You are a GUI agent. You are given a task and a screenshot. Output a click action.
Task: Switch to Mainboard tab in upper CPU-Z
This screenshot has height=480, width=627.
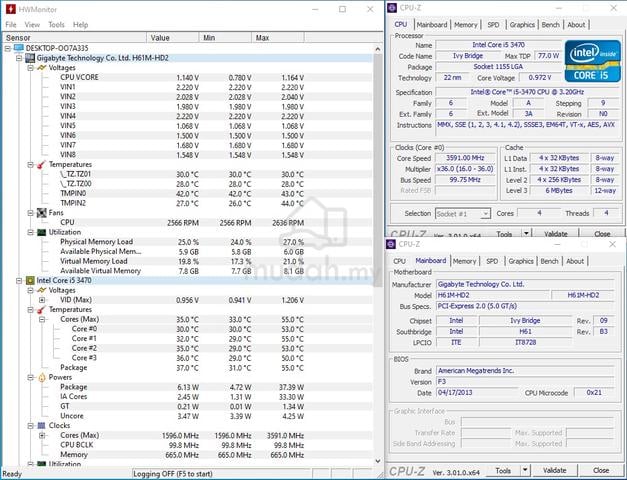pyautogui.click(x=432, y=25)
